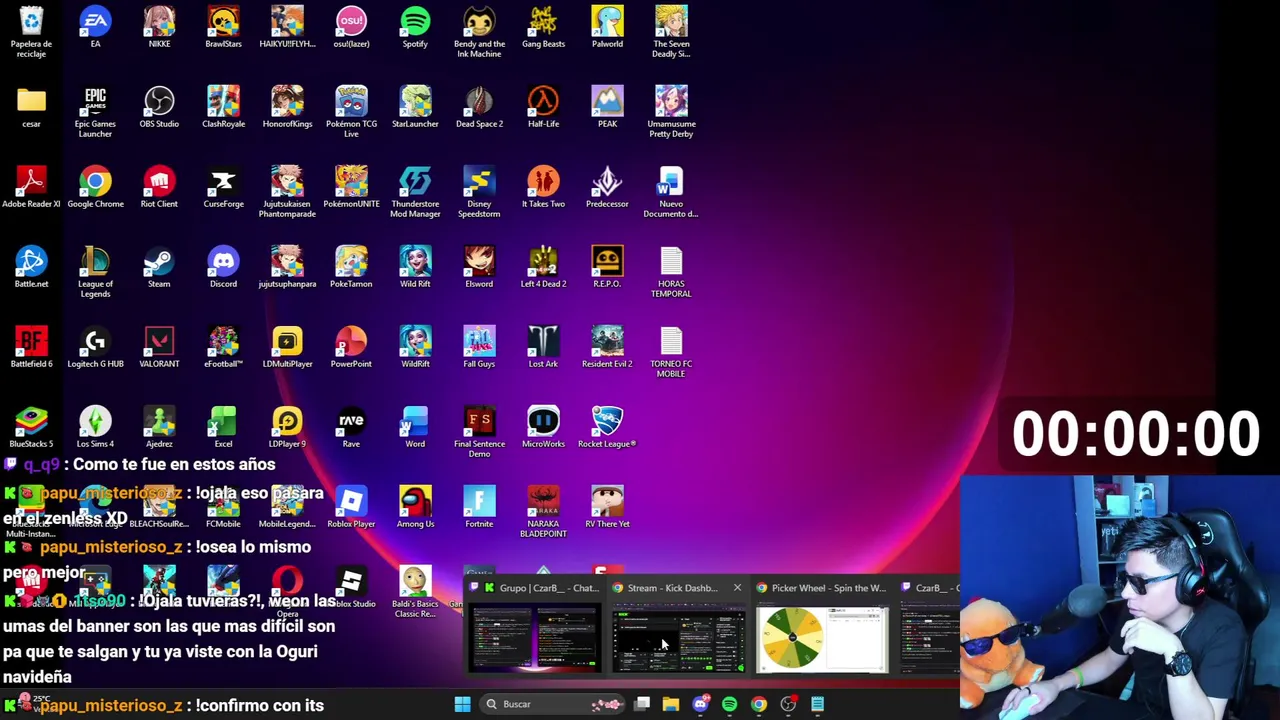Select the PEAK desktop icon
1280x720 pixels.
click(x=607, y=107)
